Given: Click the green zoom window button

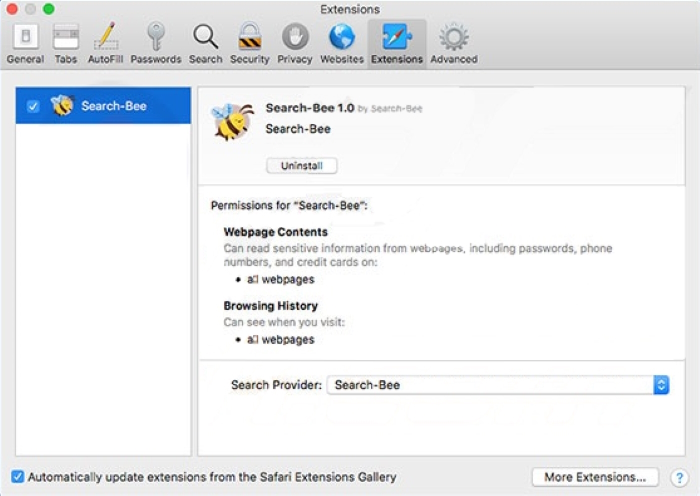Looking at the screenshot, I should click(49, 9).
